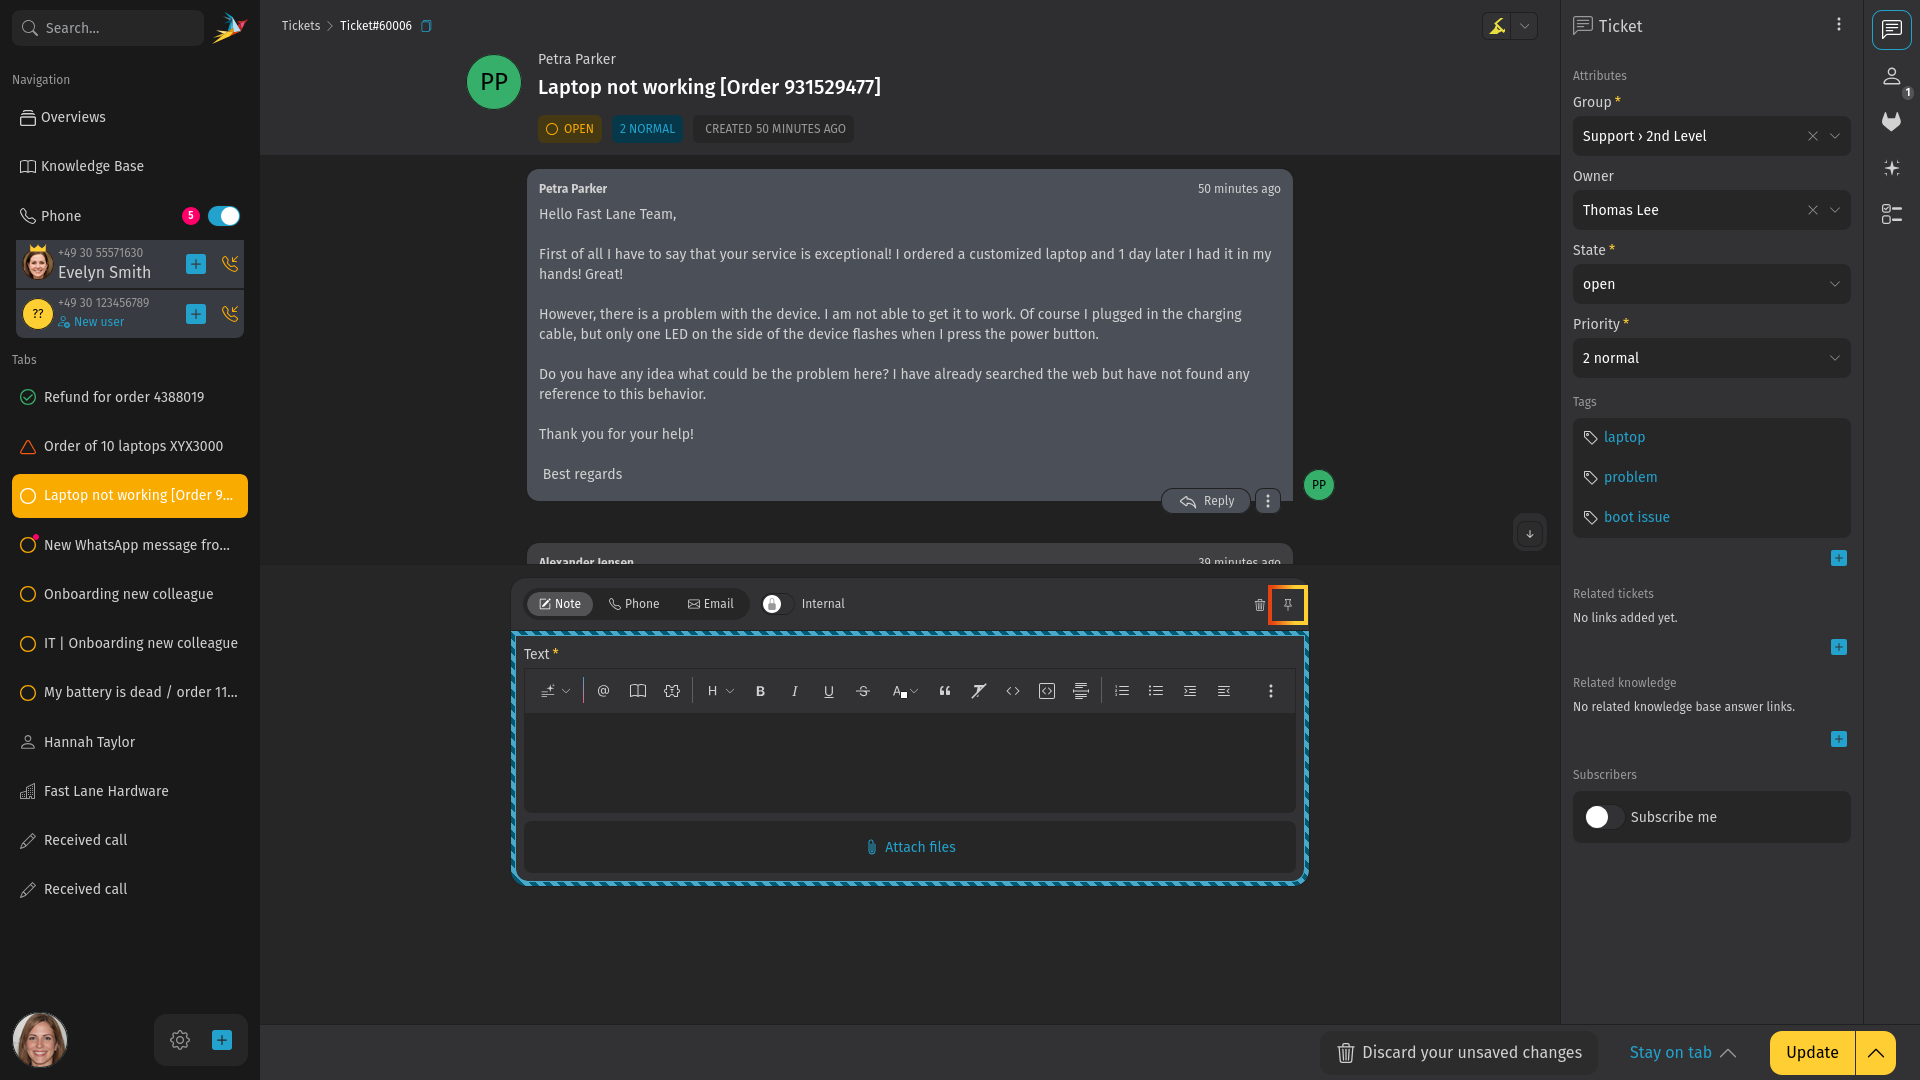Insert text module via puzzle icon
The height and width of the screenshot is (1080, 1920).
click(672, 691)
